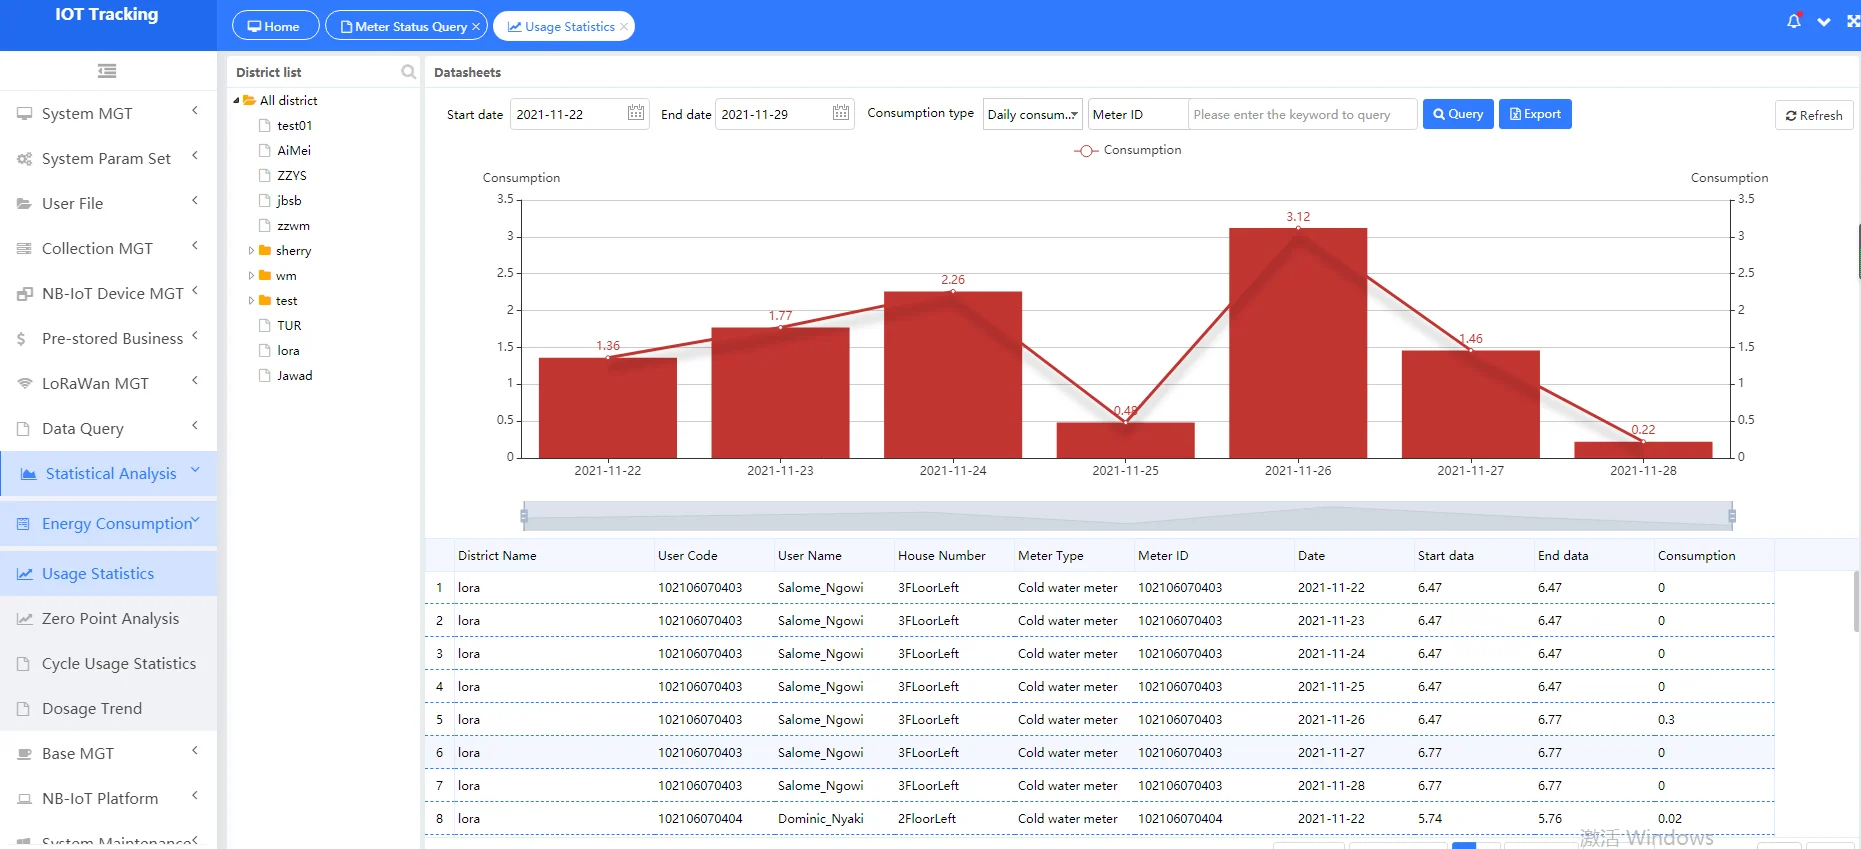This screenshot has width=1861, height=849.
Task: Open the Consumption type dropdown
Action: (1032, 114)
